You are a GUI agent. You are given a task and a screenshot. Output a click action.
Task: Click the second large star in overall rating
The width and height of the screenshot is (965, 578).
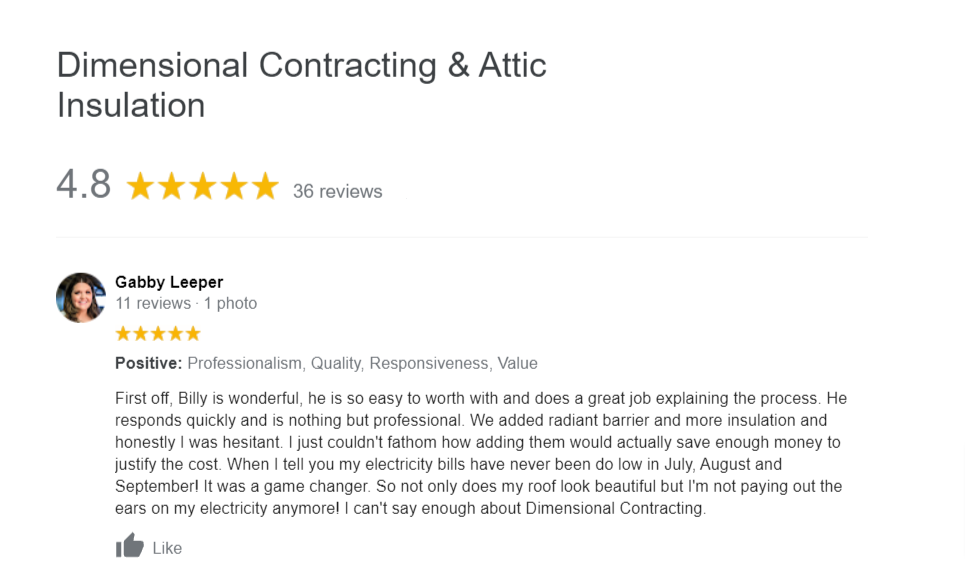coord(172,187)
